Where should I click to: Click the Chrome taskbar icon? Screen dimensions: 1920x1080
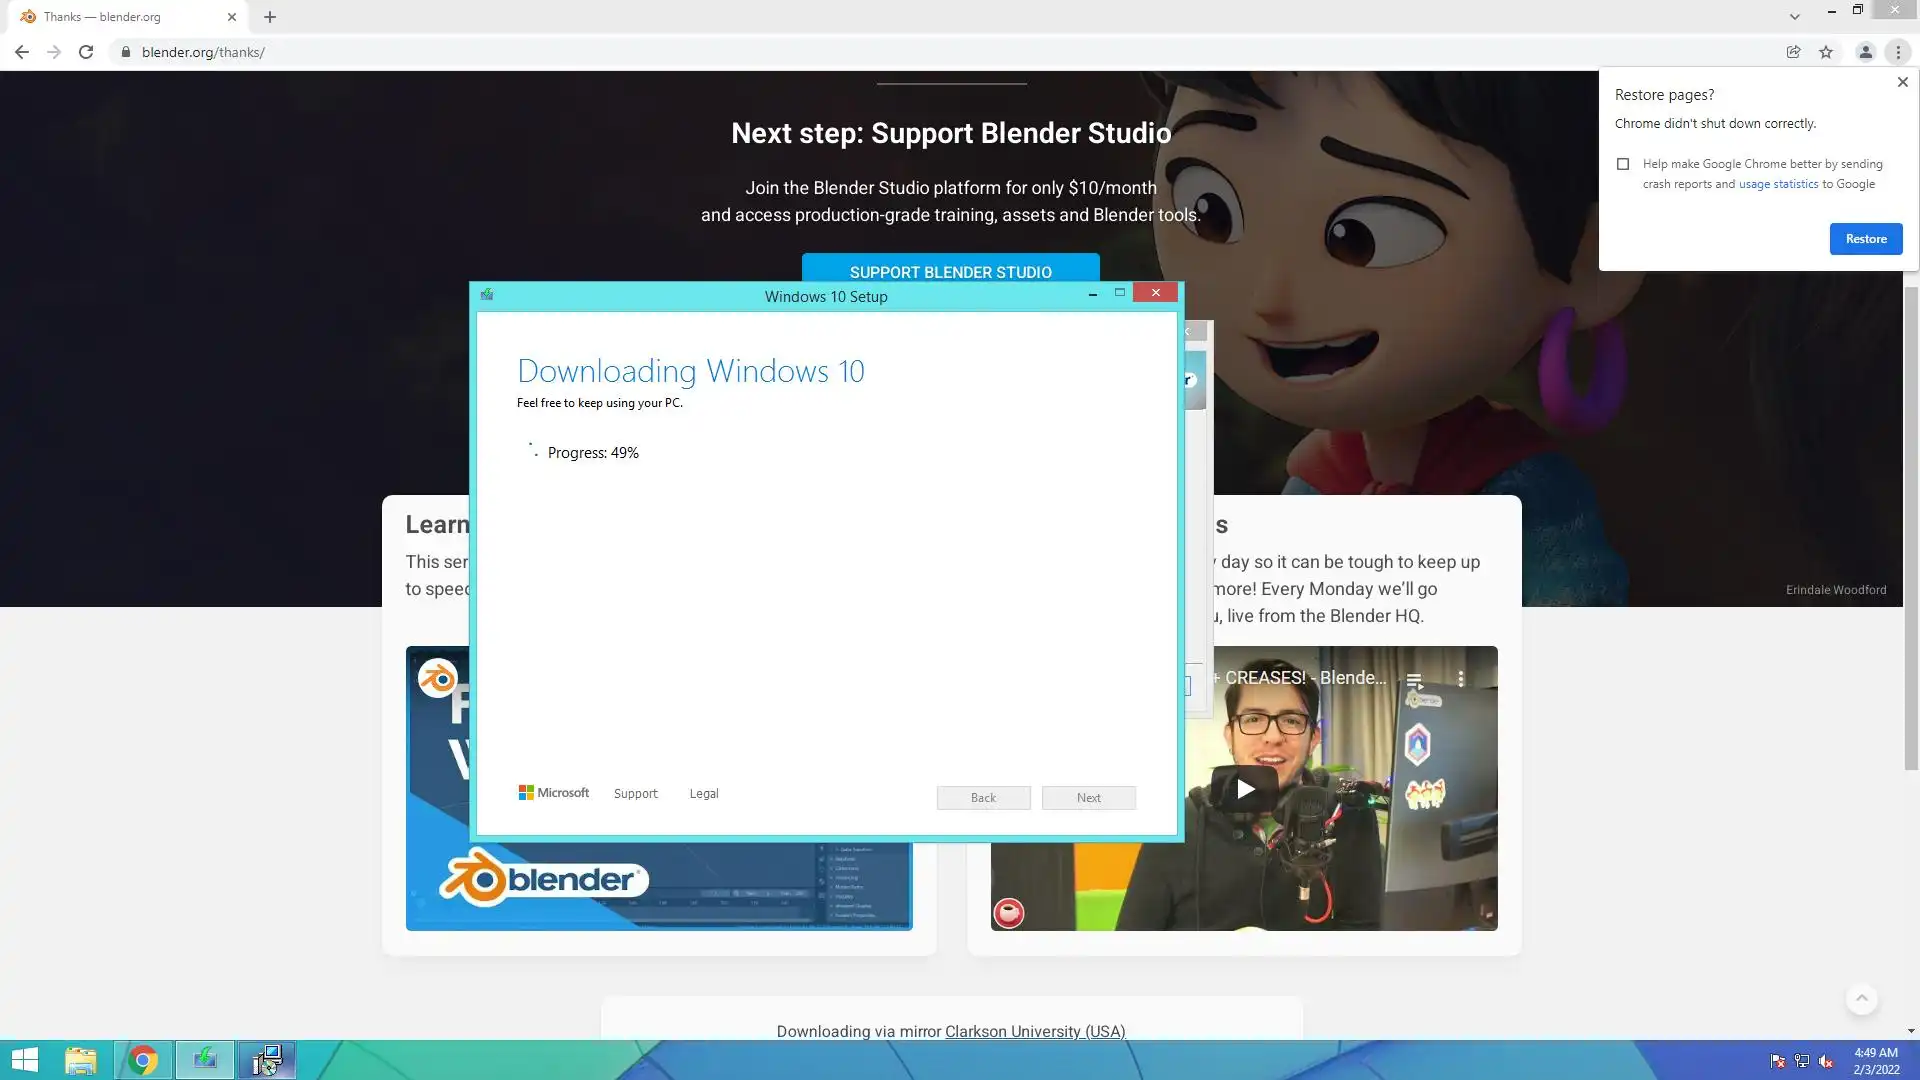point(143,1060)
